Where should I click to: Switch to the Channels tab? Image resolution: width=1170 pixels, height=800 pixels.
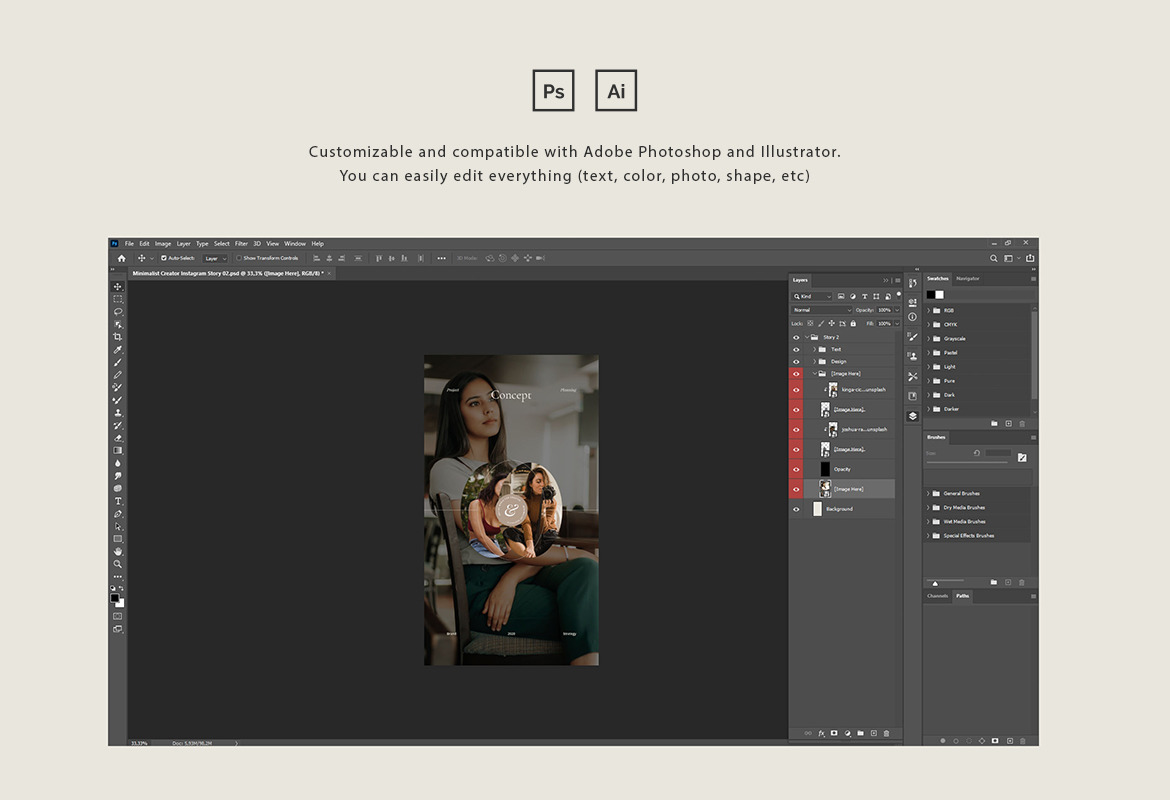[937, 596]
